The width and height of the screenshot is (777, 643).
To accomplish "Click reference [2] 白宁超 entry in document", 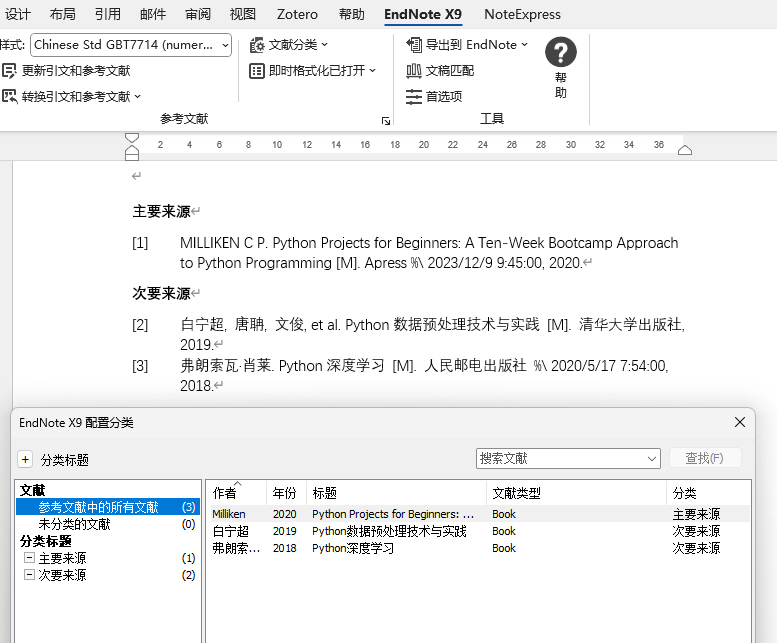I will [409, 334].
